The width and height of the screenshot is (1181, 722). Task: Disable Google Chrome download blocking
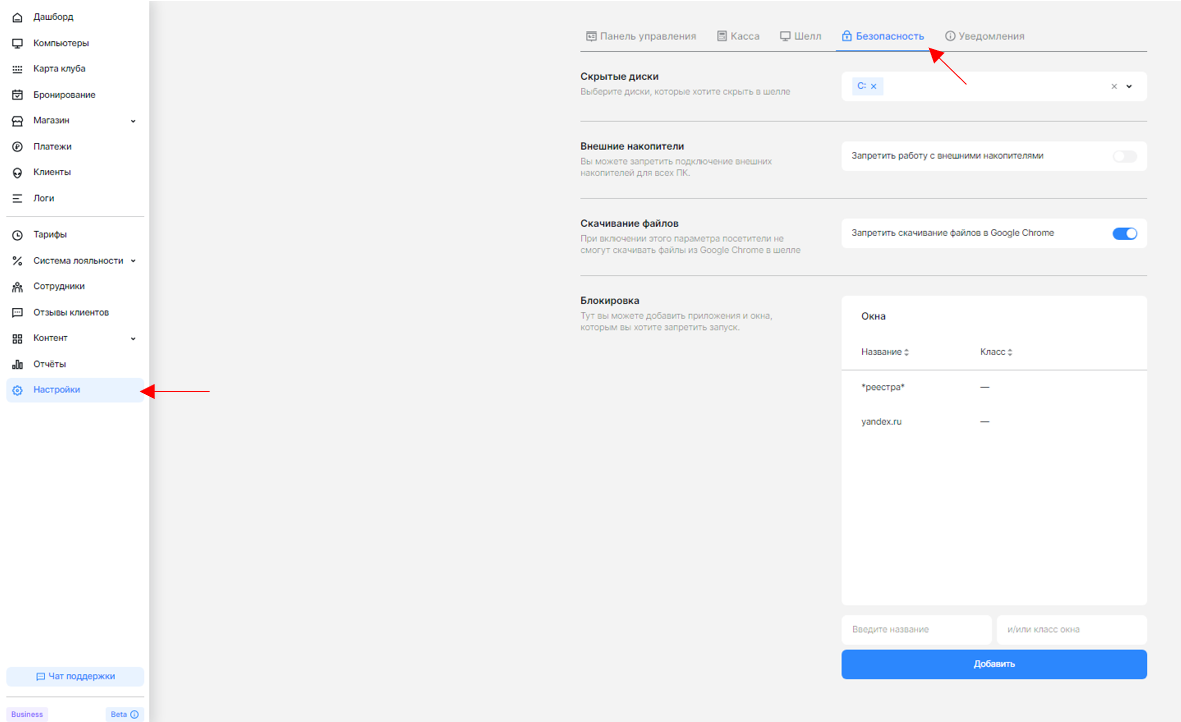coord(1125,233)
